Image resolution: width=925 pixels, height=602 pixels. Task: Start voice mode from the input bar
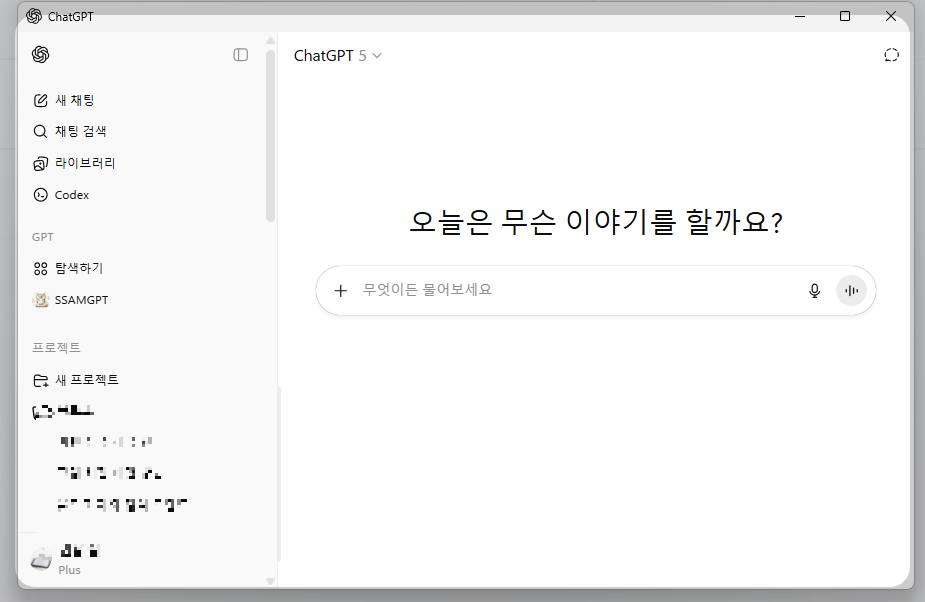851,290
